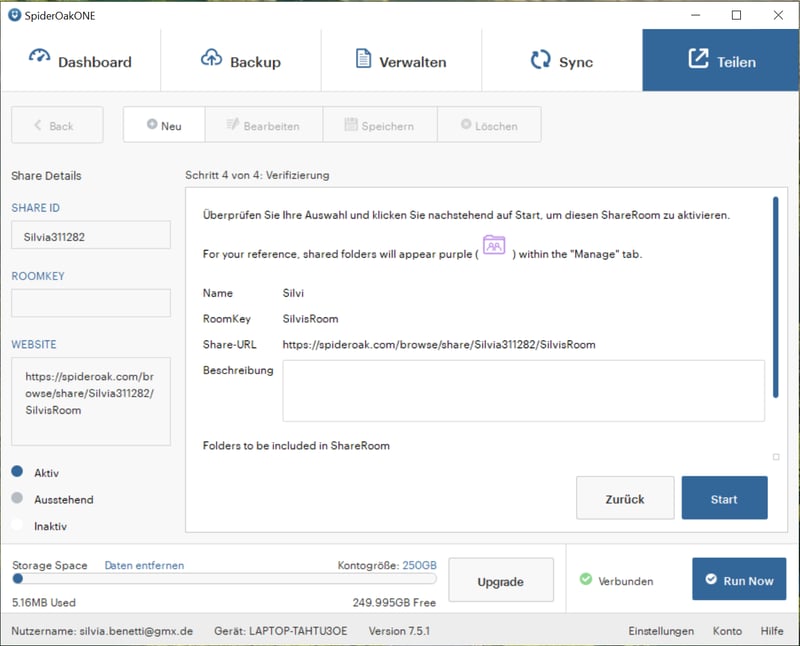Screen dimensions: 800x646
Task: Click the Neu toolbar button
Action: [x=164, y=125]
